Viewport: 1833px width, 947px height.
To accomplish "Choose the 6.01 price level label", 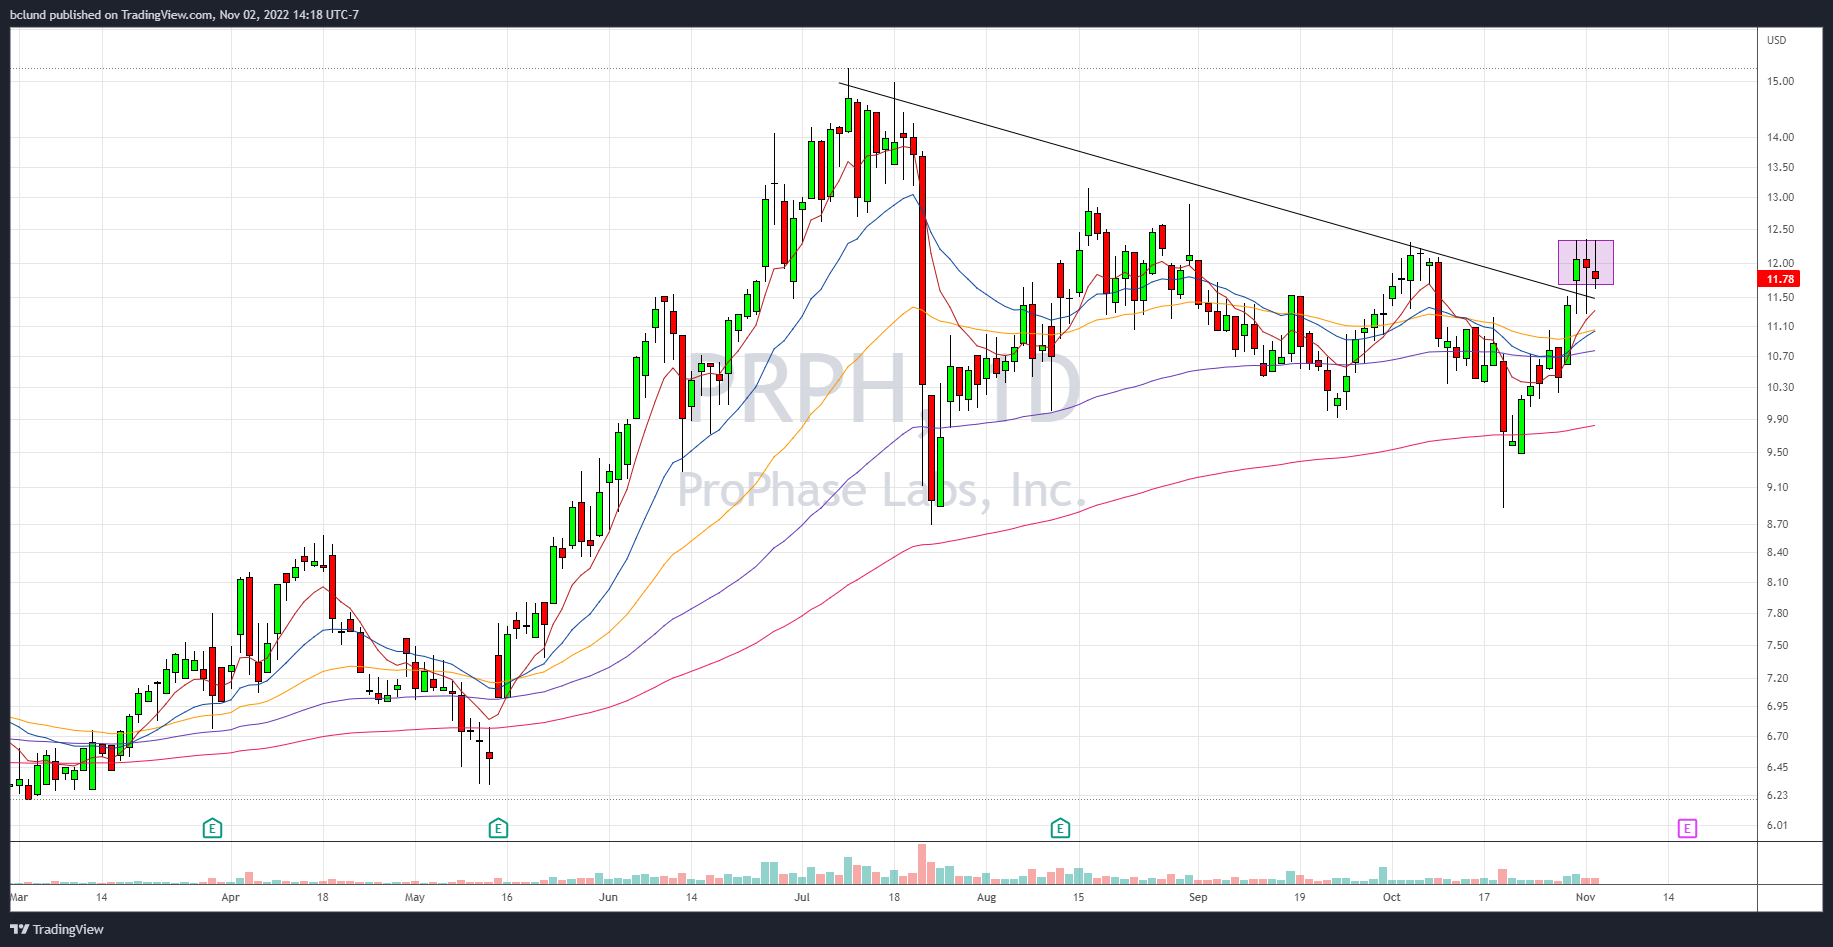I will (1778, 825).
